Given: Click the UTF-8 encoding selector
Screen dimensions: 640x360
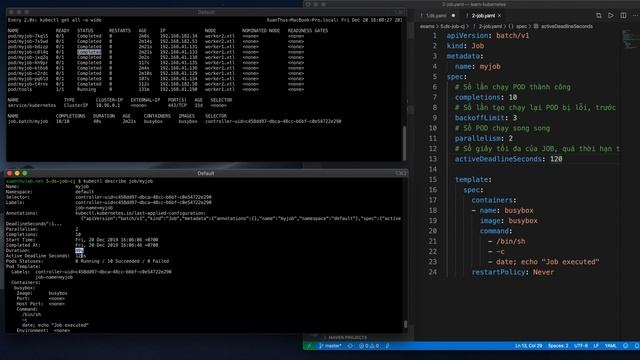Looking at the screenshot, I should point(580,346).
